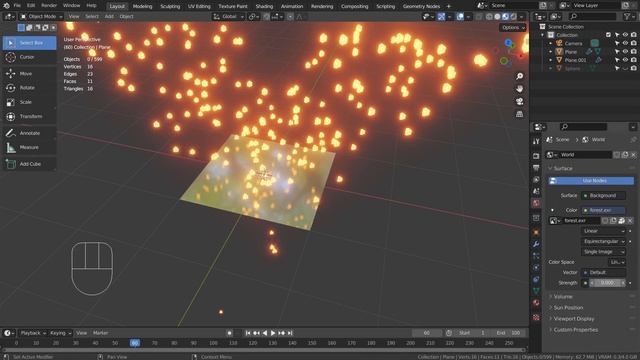Image resolution: width=640 pixels, height=360 pixels.
Task: Choose the Move tool
Action: click(29, 73)
